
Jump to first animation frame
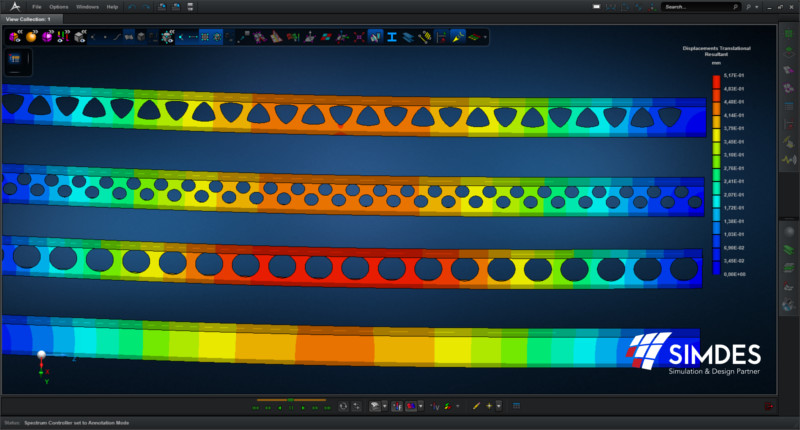pos(256,408)
